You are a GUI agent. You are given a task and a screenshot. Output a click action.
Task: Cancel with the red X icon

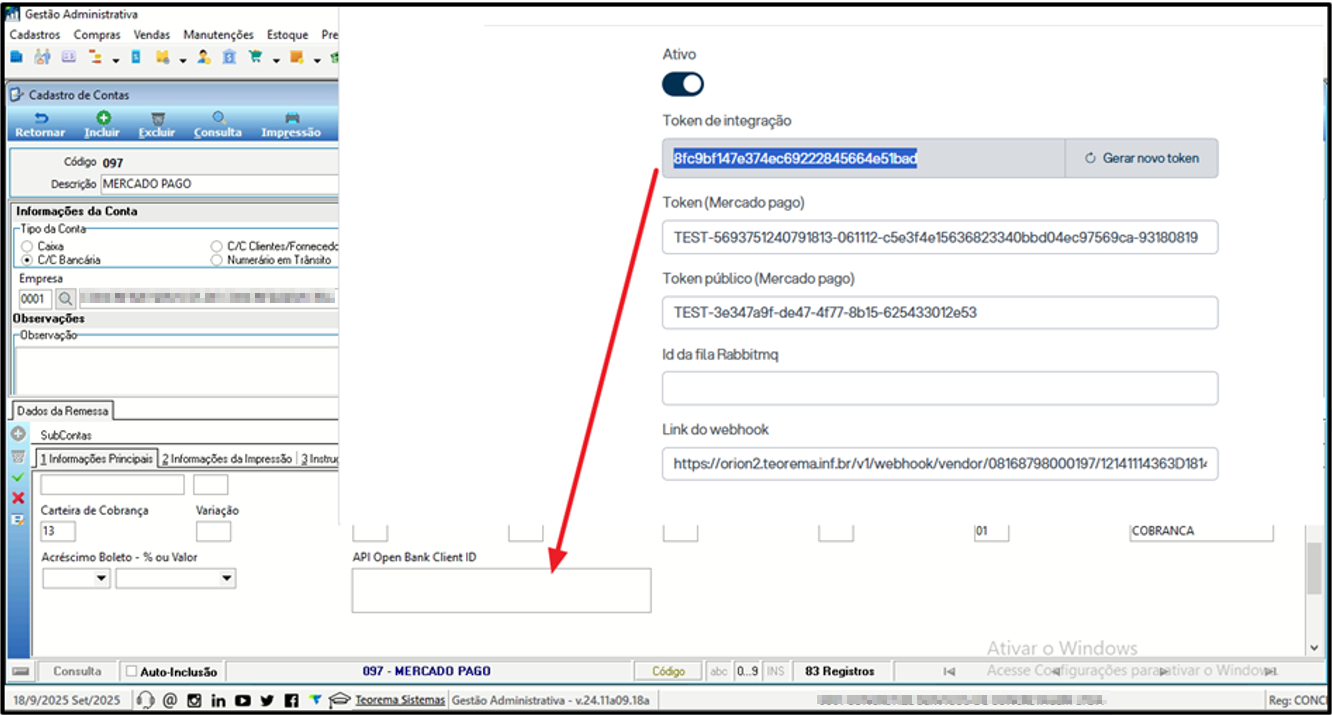[18, 498]
